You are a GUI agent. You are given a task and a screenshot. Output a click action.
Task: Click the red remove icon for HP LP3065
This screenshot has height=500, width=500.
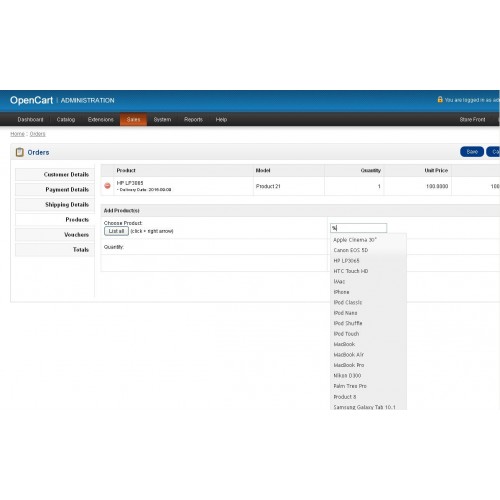click(107, 186)
